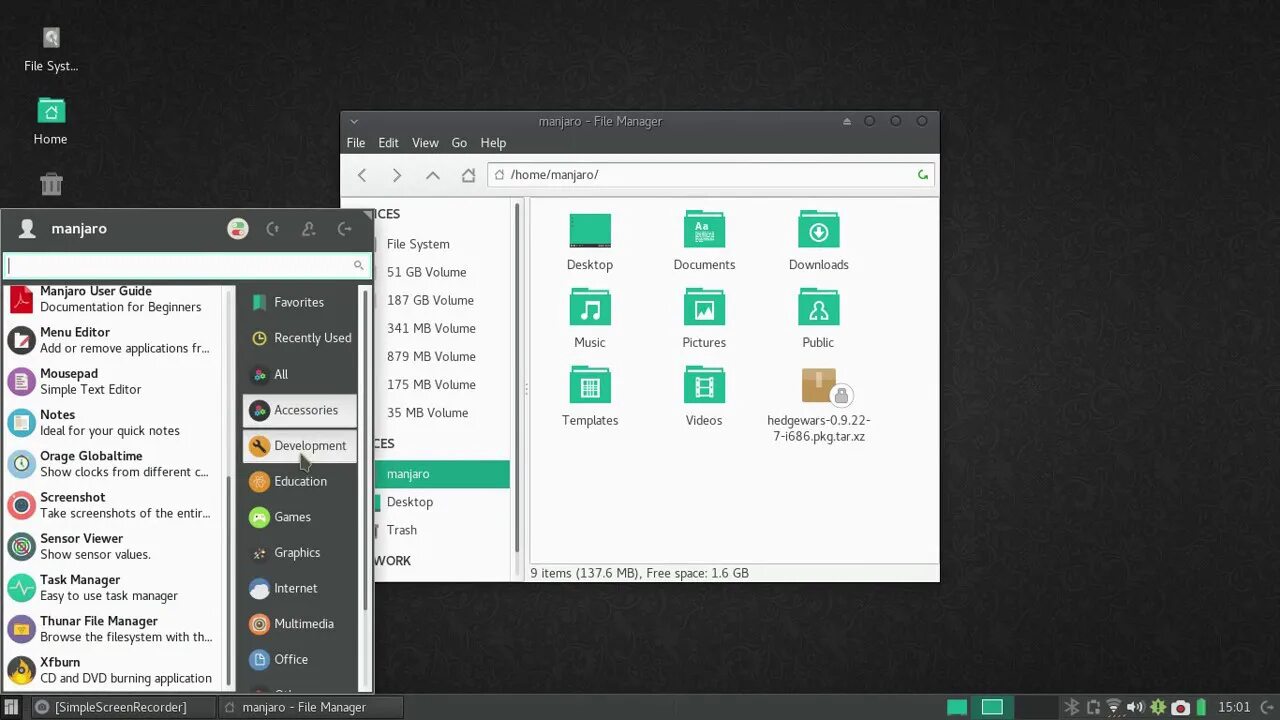
Task: Select hedgewars package file
Action: (819, 405)
